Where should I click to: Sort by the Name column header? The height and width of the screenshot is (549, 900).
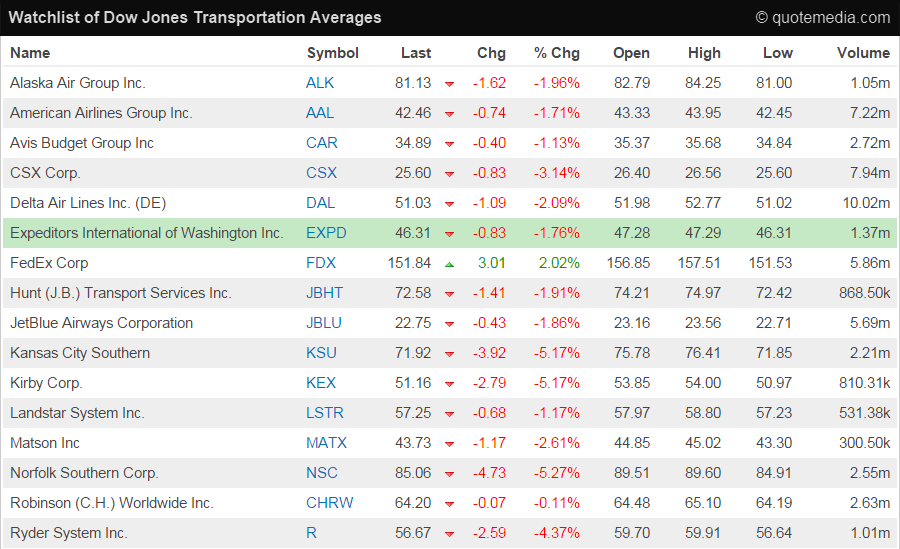click(x=30, y=53)
